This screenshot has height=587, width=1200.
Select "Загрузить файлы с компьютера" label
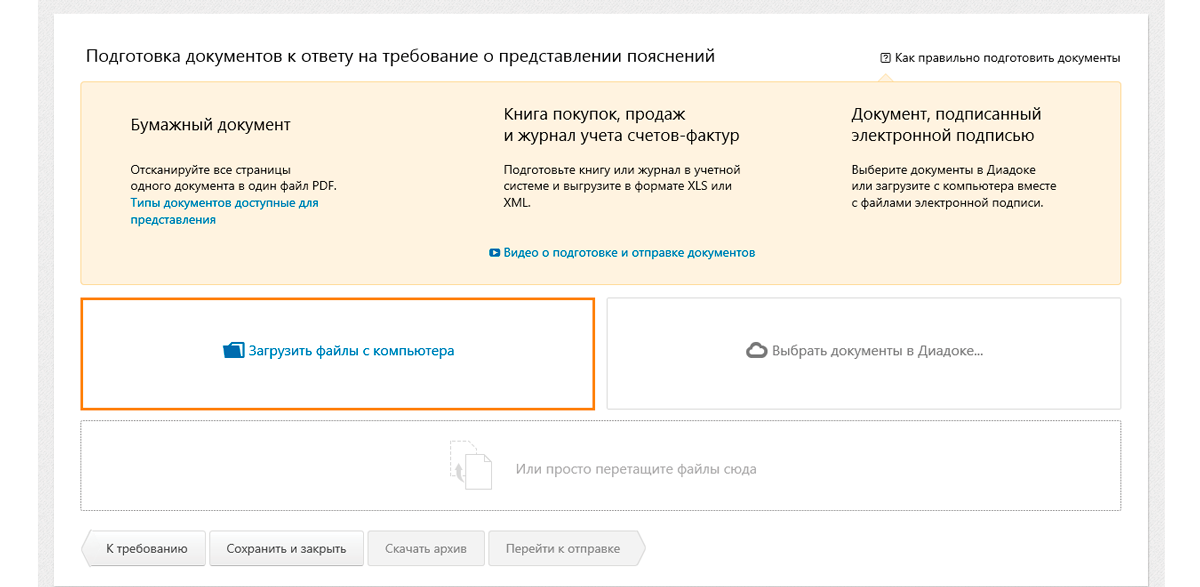[x=351, y=351]
